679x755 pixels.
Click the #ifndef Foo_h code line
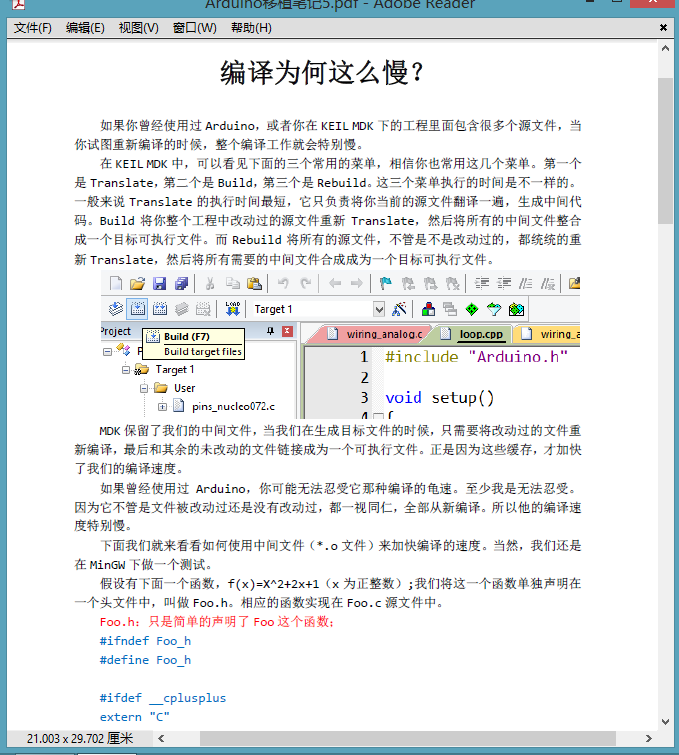(145, 641)
